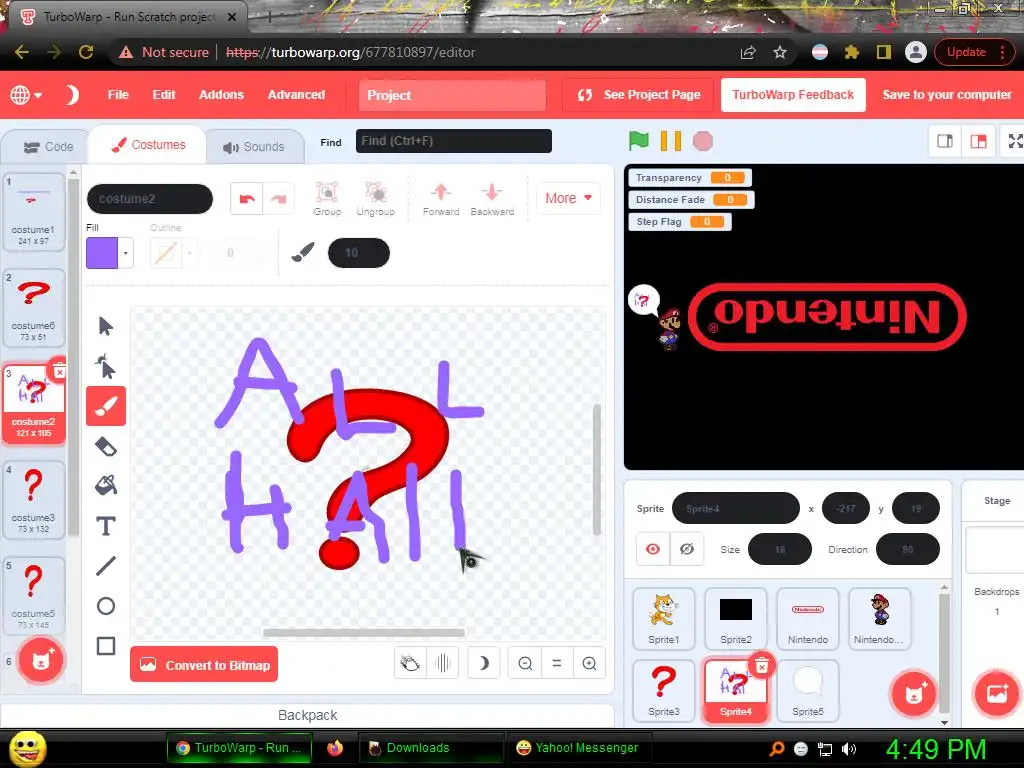Screen dimensions: 1024x768
Task: Select the Rectangle tool
Action: (106, 646)
